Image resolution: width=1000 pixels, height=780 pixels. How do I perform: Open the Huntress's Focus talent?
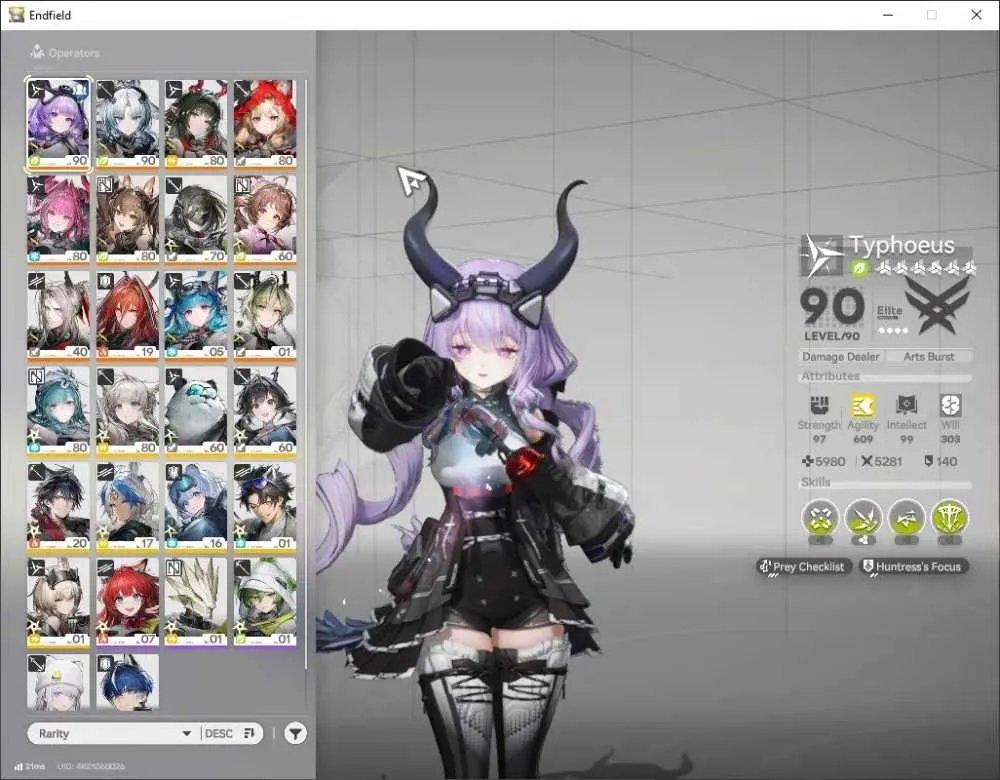[914, 566]
